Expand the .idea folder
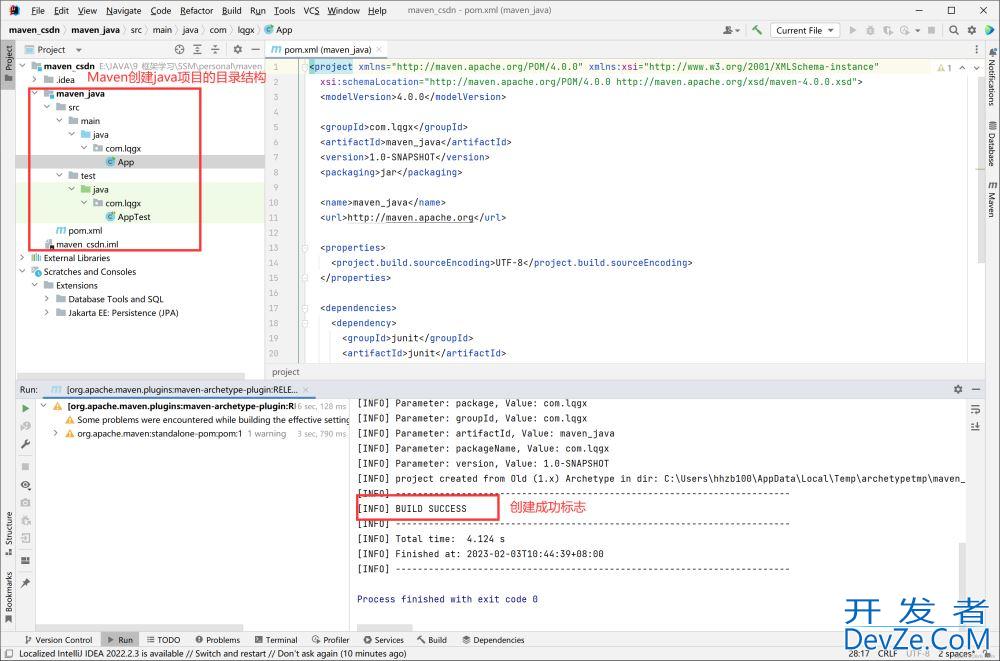The image size is (1000, 661). coord(35,79)
